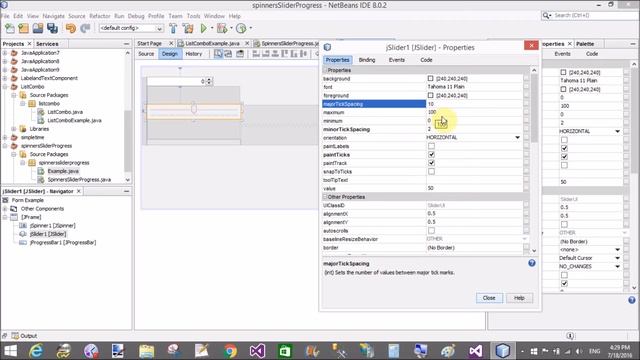
Task: Open Google Chrome from the taskbar
Action: 230,351
